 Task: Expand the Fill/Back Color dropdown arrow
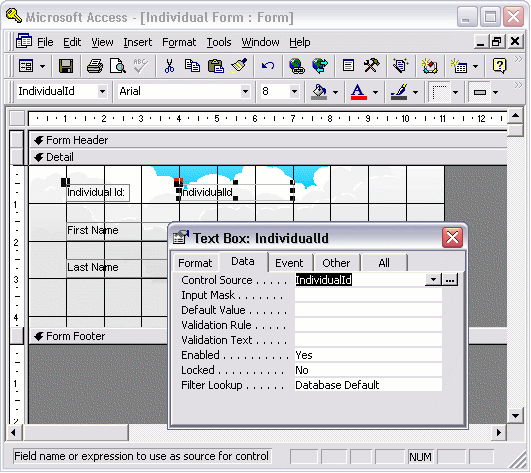[x=335, y=92]
